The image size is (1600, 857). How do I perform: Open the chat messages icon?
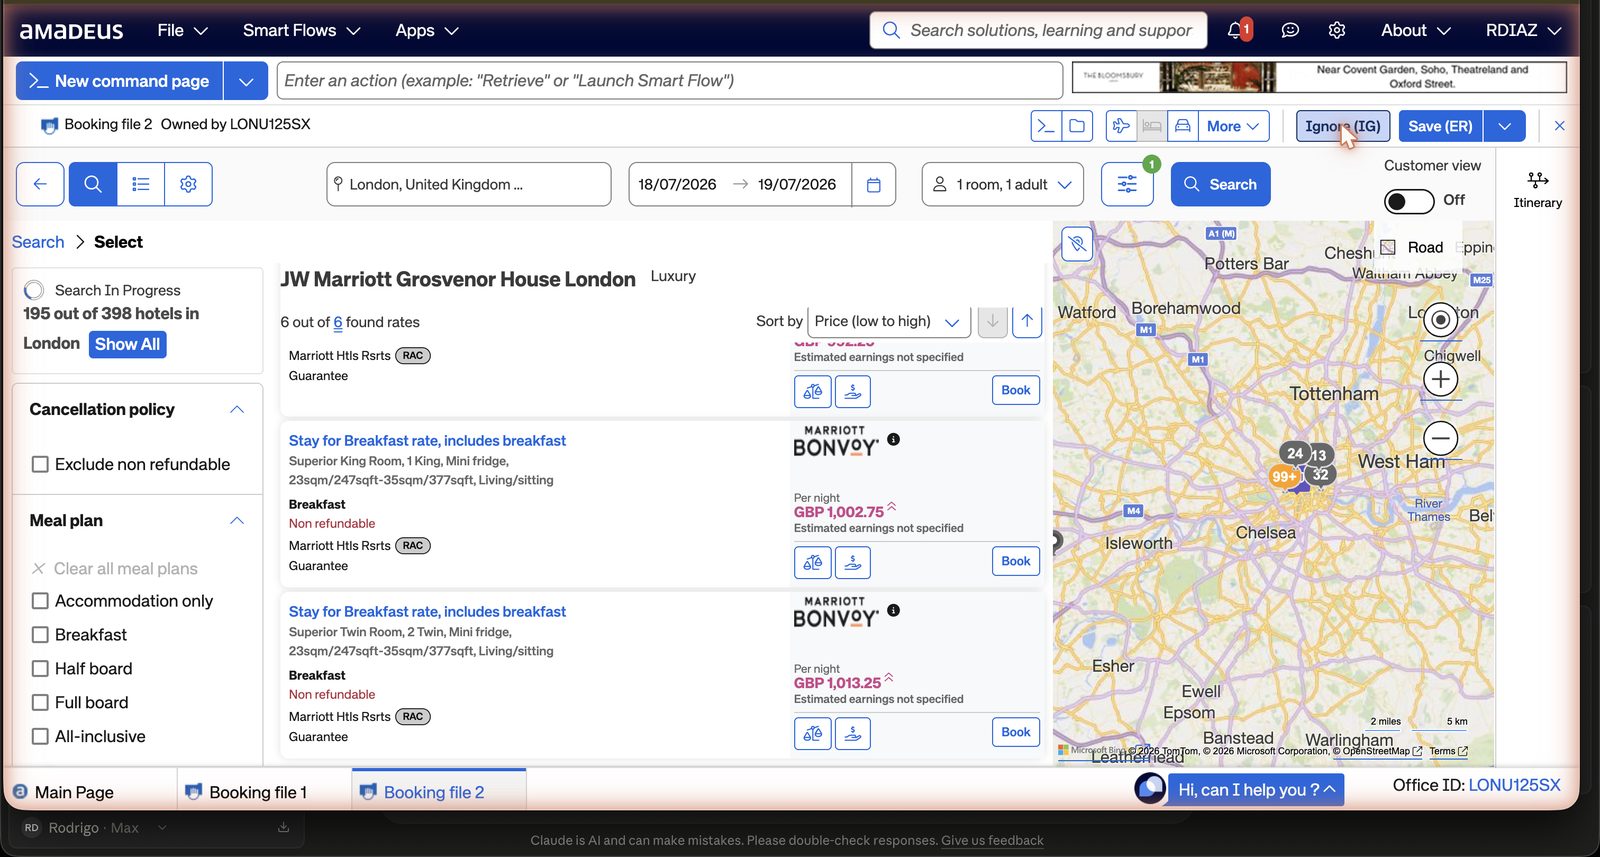(x=1290, y=30)
